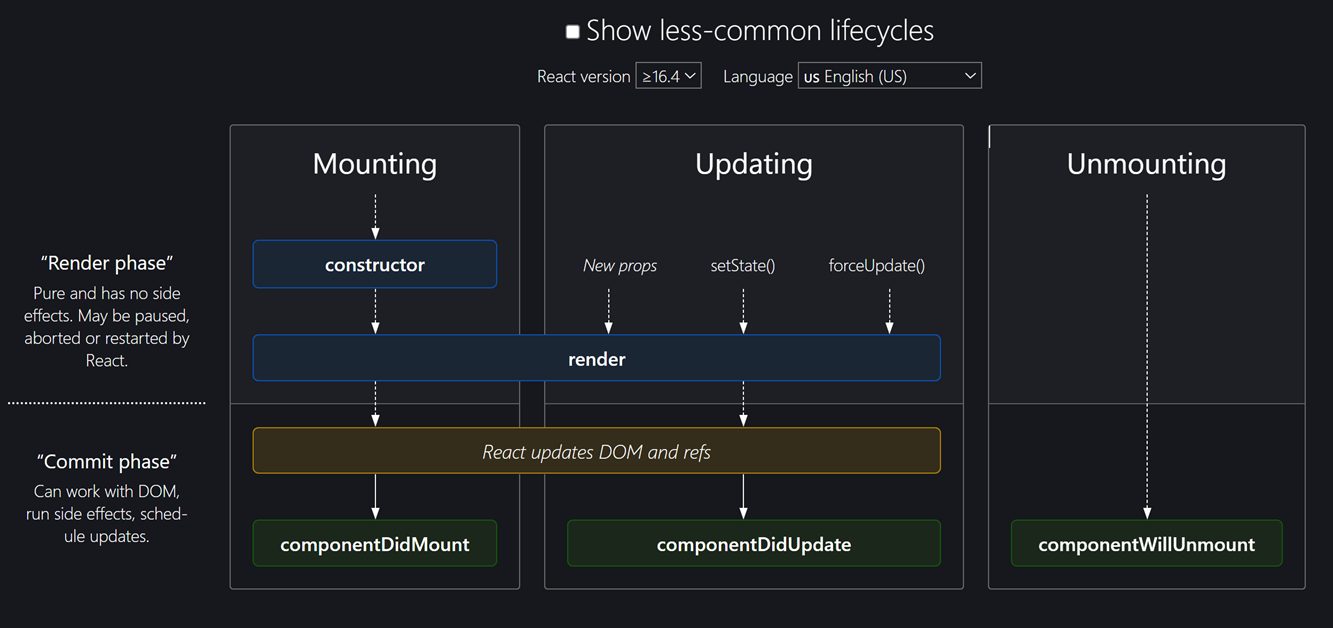Screen dimensions: 1333x628
Task: Click the 'Language' label
Action: click(x=758, y=77)
